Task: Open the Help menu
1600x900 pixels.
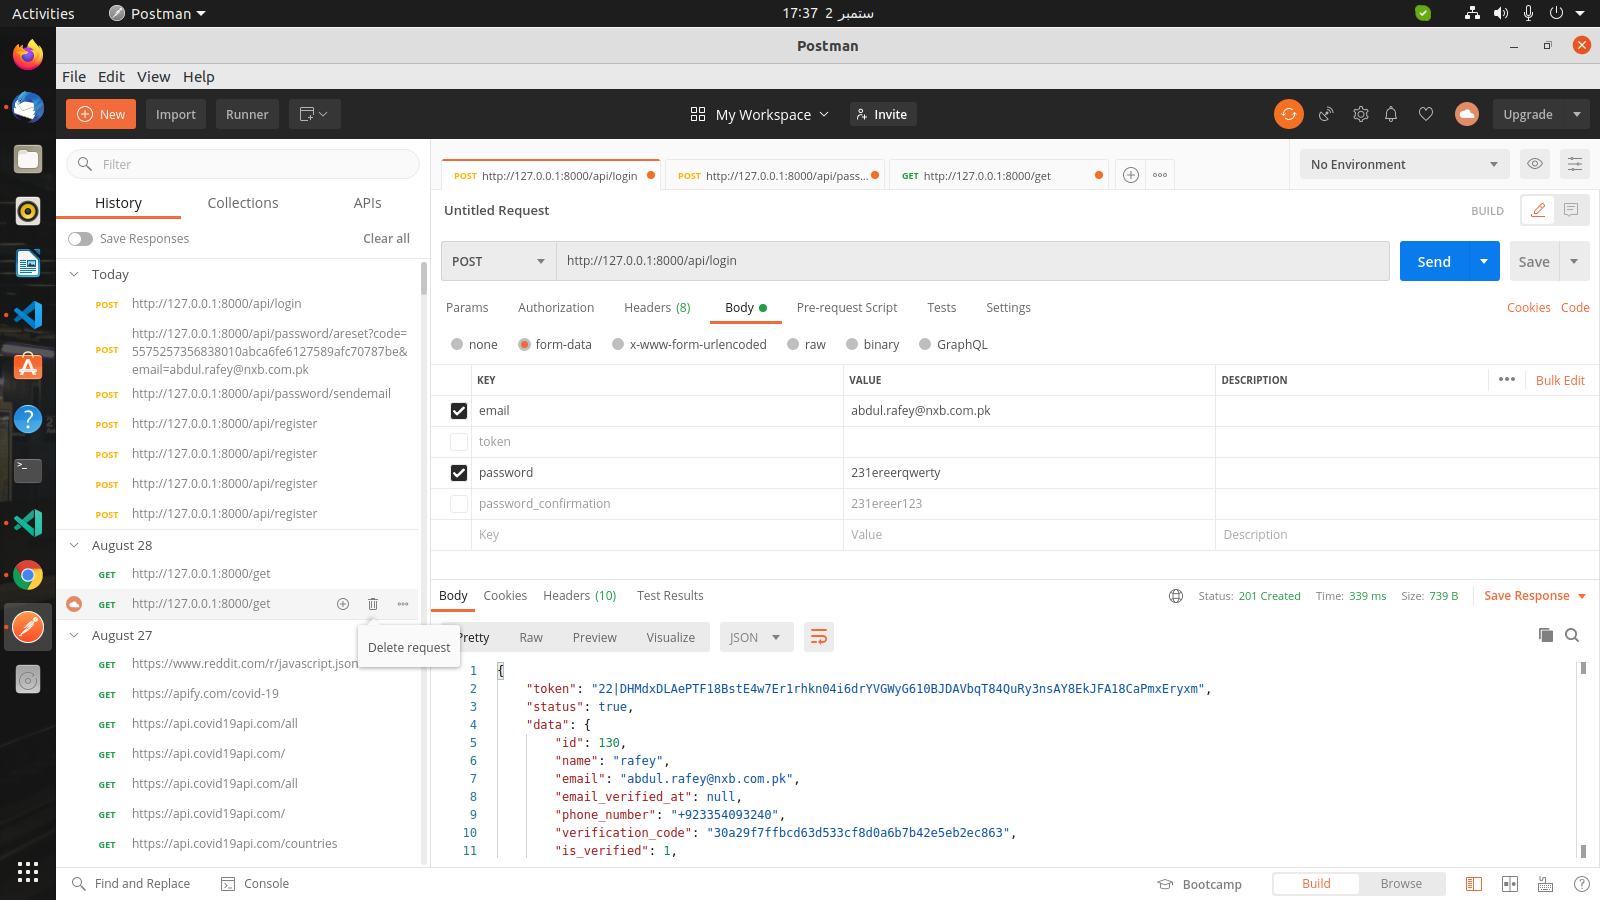Action: (198, 76)
